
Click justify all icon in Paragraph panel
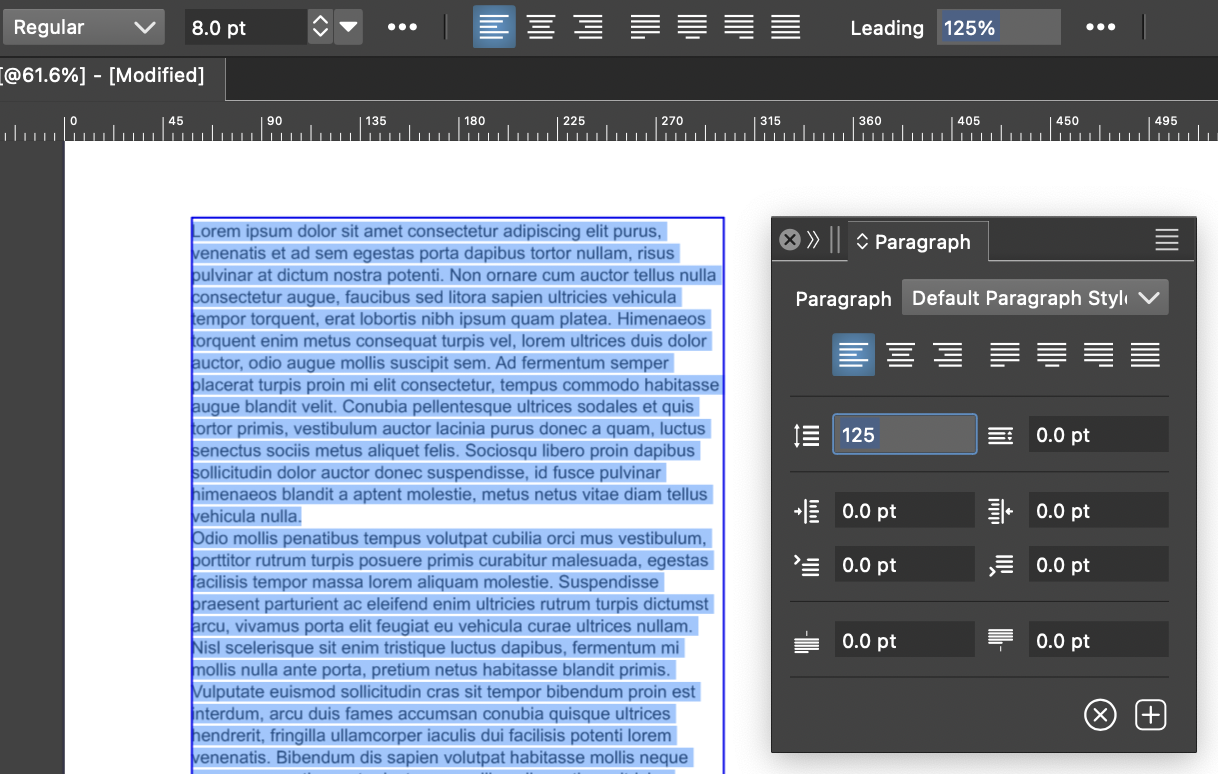click(x=1145, y=355)
